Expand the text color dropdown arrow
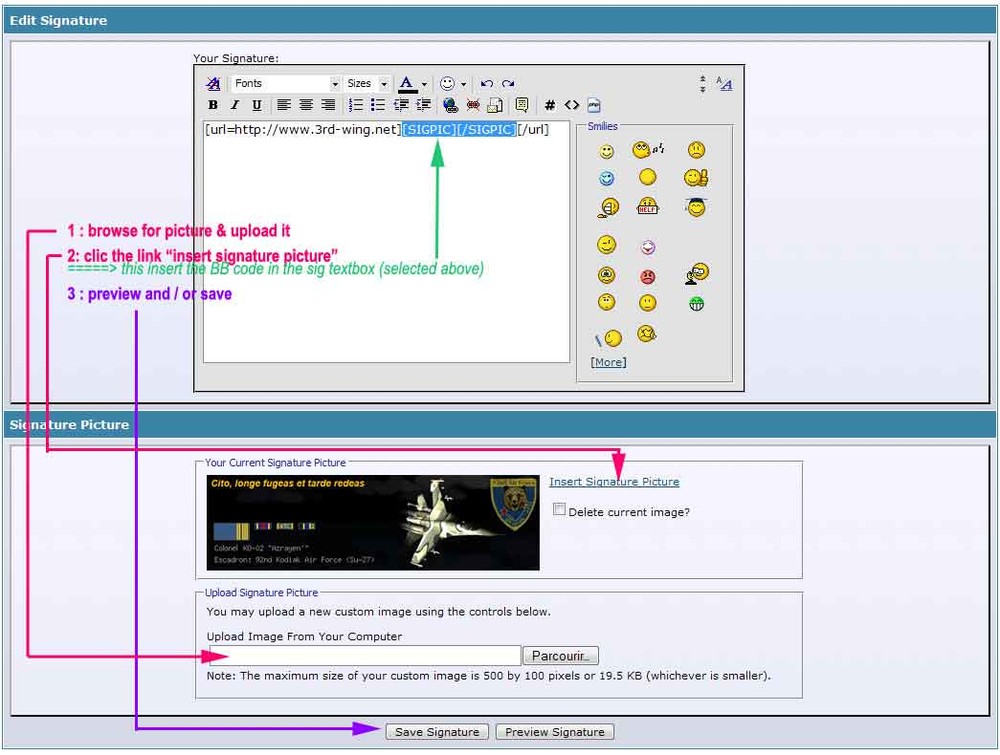This screenshot has height=755, width=1000. pyautogui.click(x=424, y=84)
